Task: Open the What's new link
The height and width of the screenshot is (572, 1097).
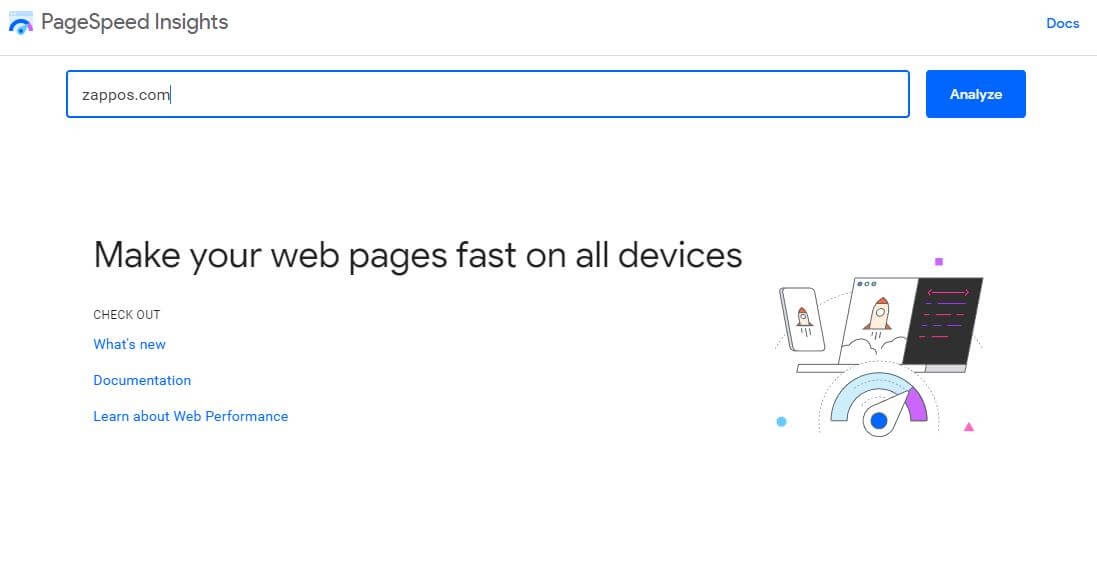Action: tap(129, 344)
